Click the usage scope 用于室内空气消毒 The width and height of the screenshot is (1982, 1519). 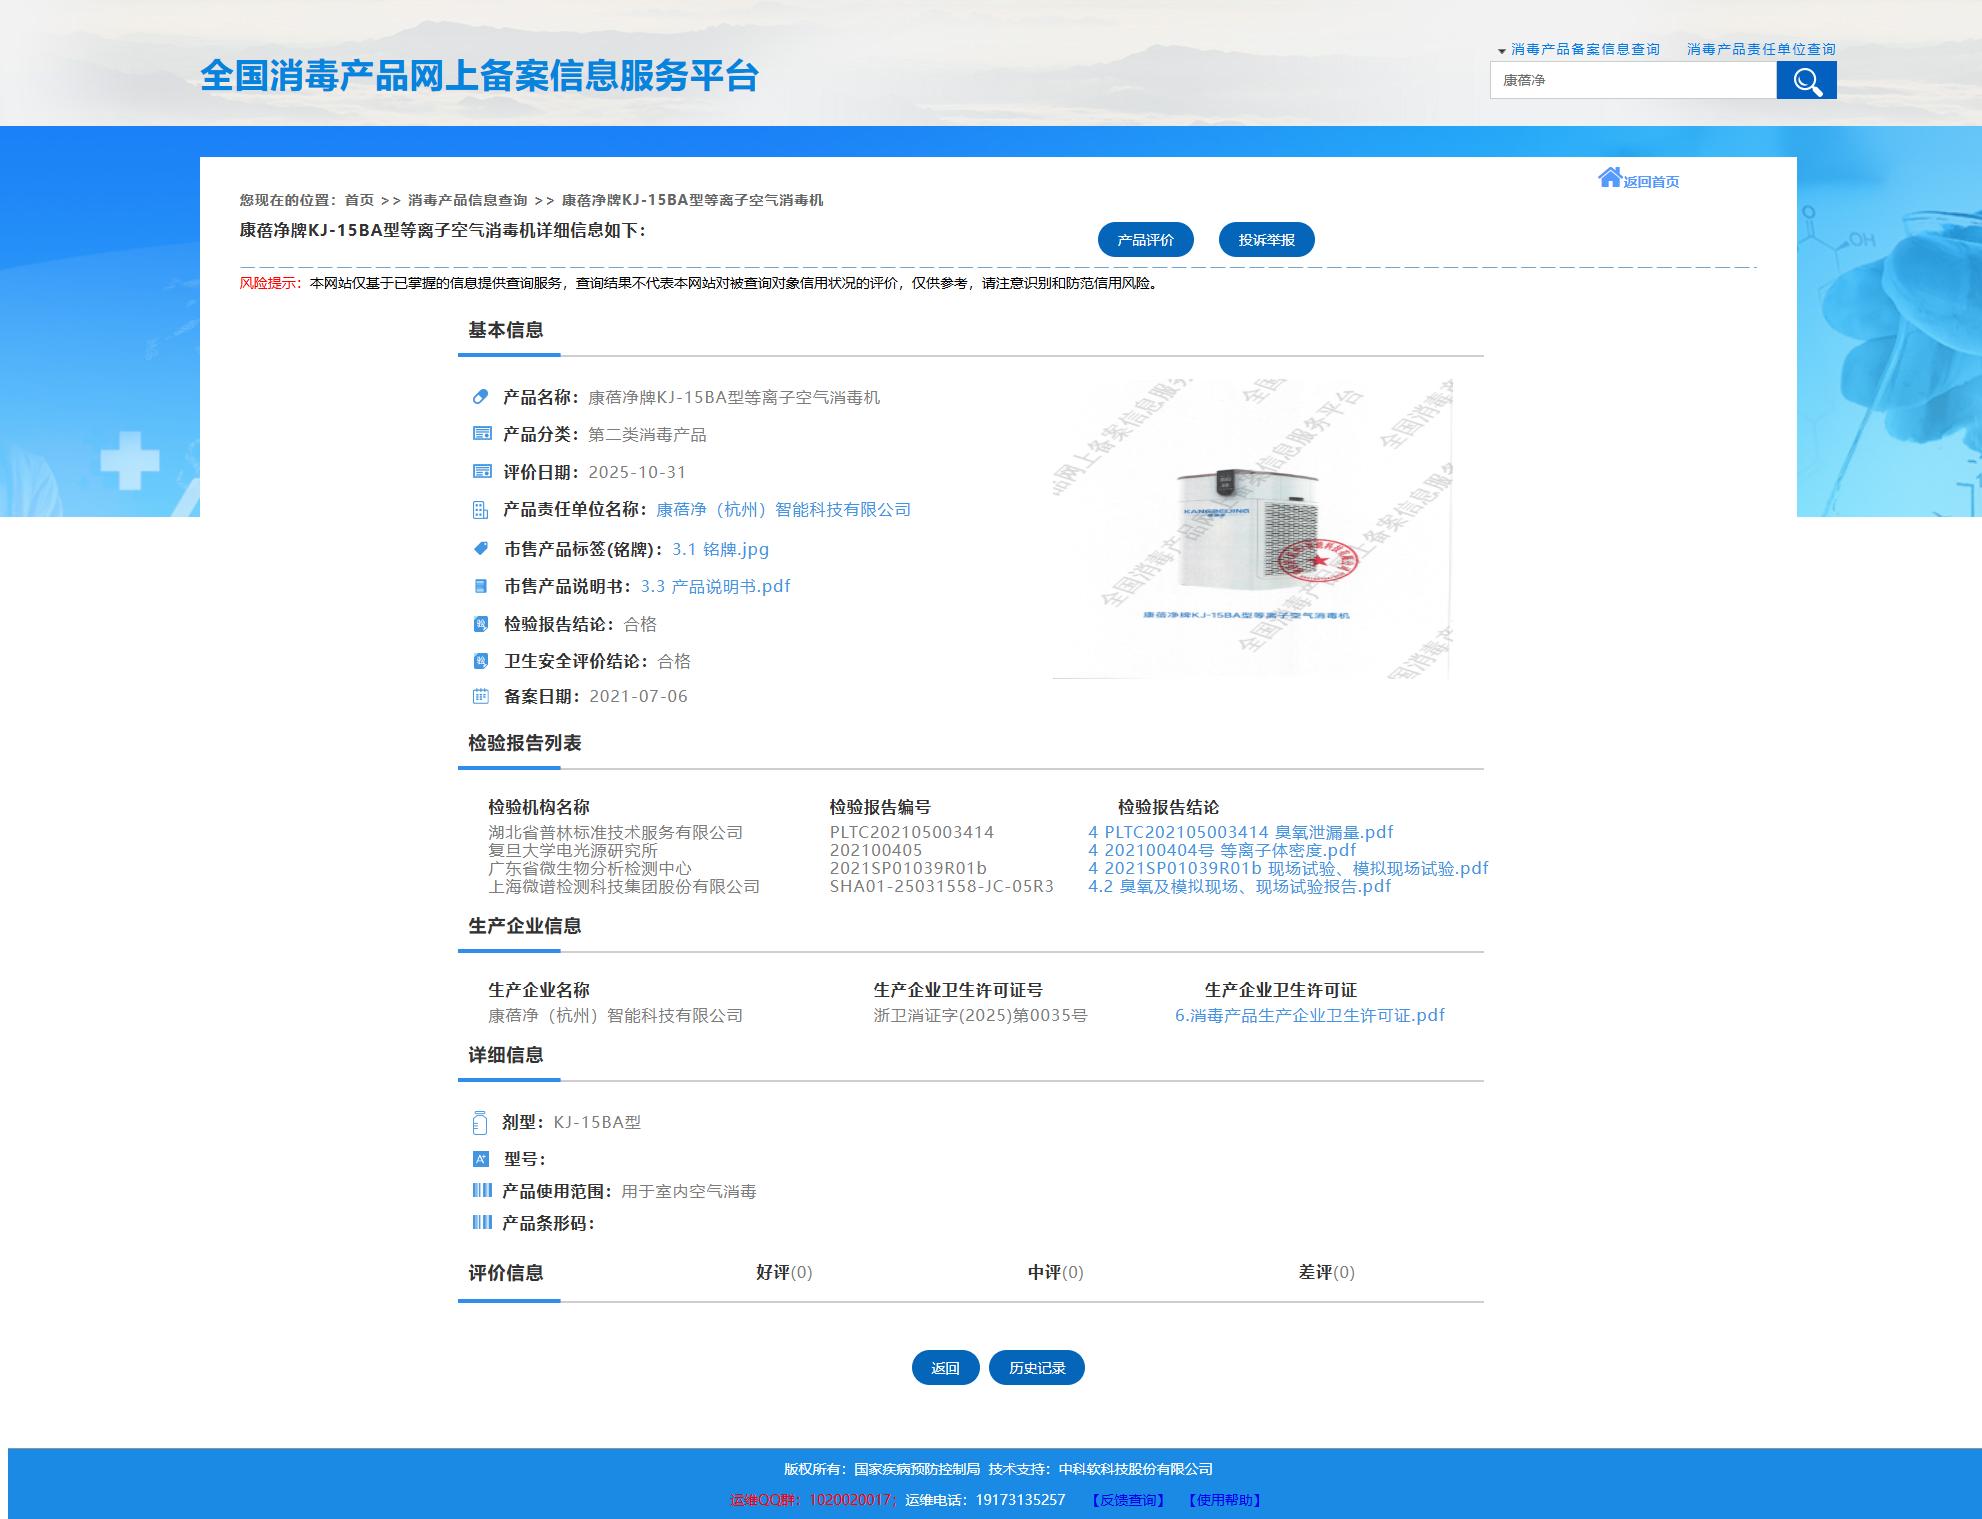click(x=689, y=1191)
